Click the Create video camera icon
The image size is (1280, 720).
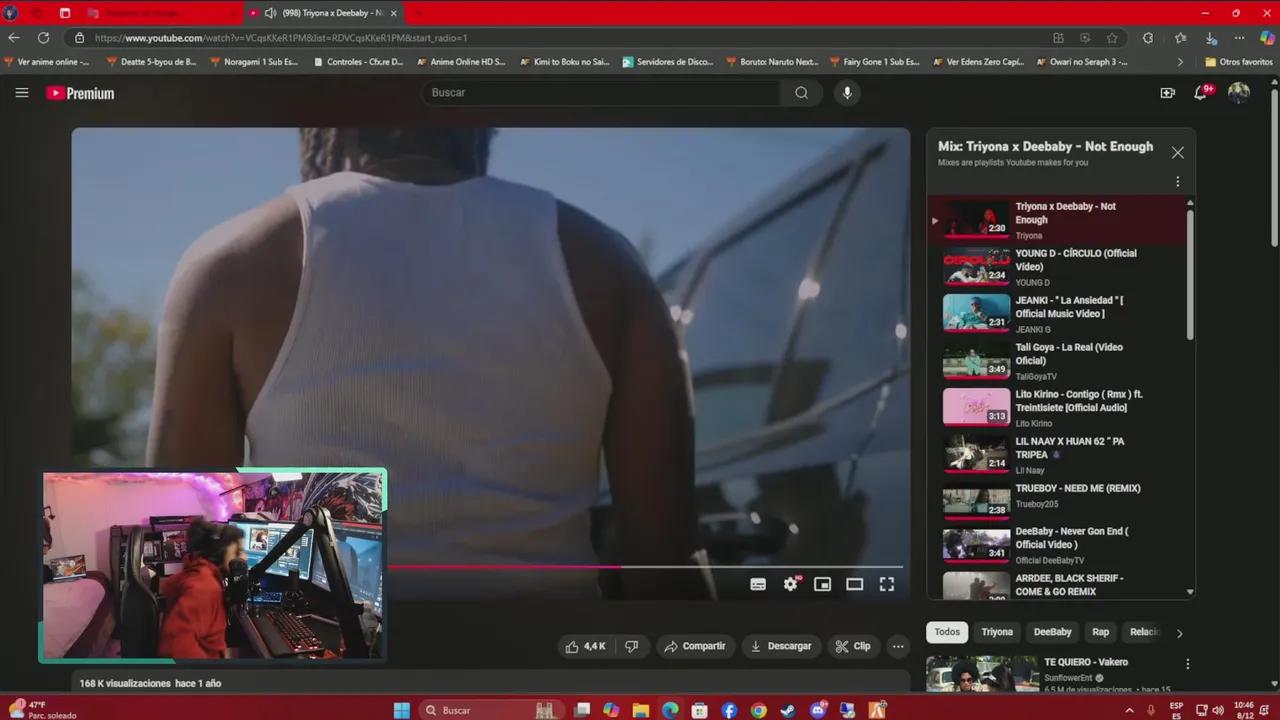tap(1167, 93)
